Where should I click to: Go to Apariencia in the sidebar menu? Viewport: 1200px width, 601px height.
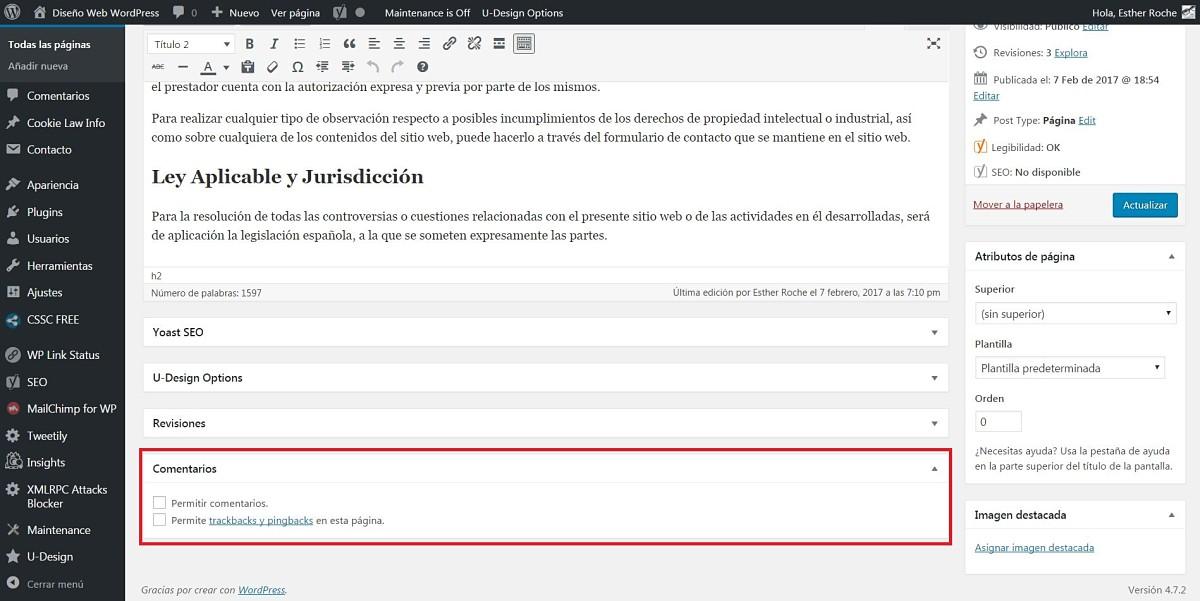click(52, 185)
